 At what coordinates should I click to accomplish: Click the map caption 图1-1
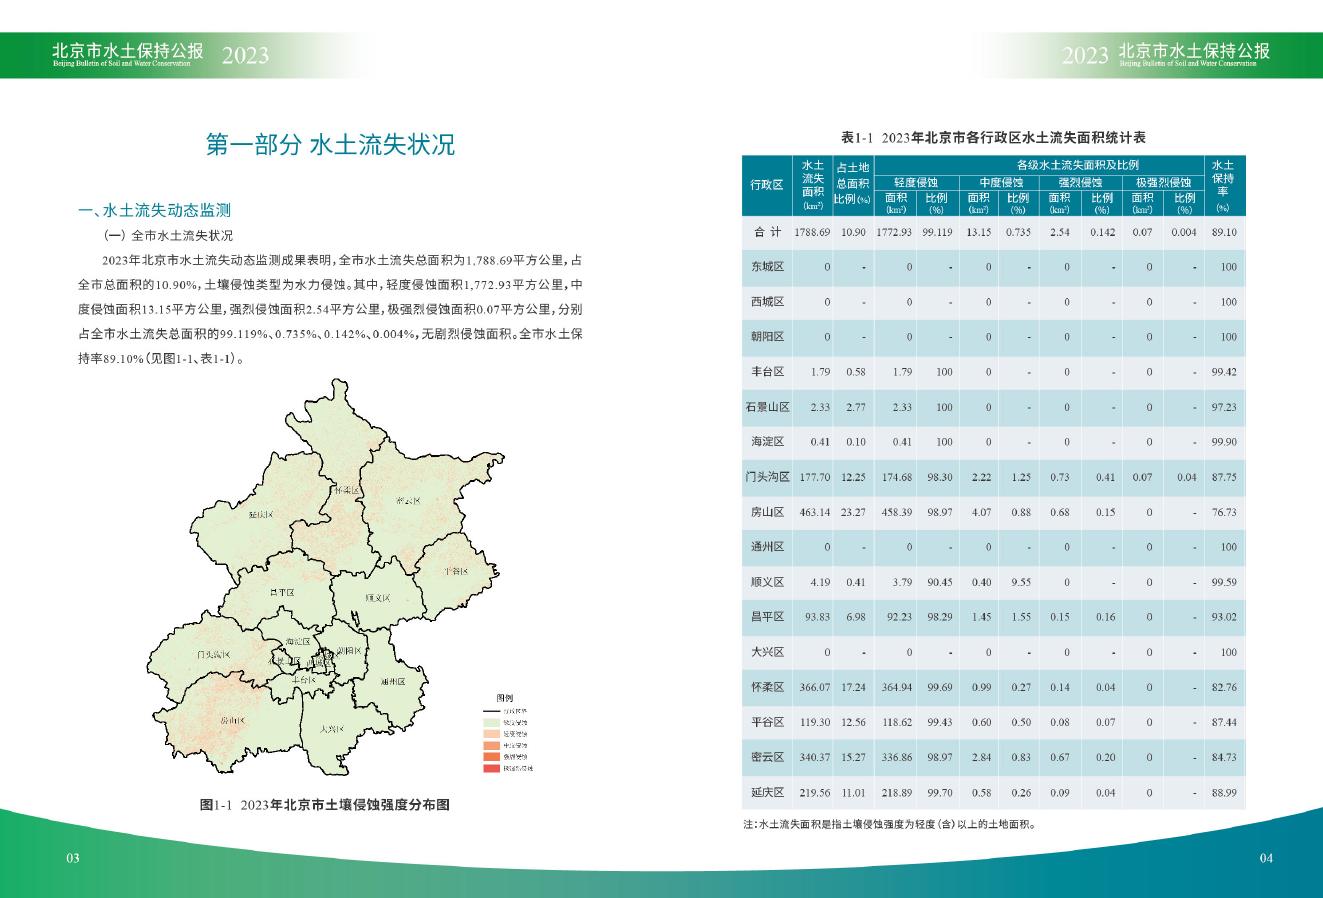[x=324, y=805]
